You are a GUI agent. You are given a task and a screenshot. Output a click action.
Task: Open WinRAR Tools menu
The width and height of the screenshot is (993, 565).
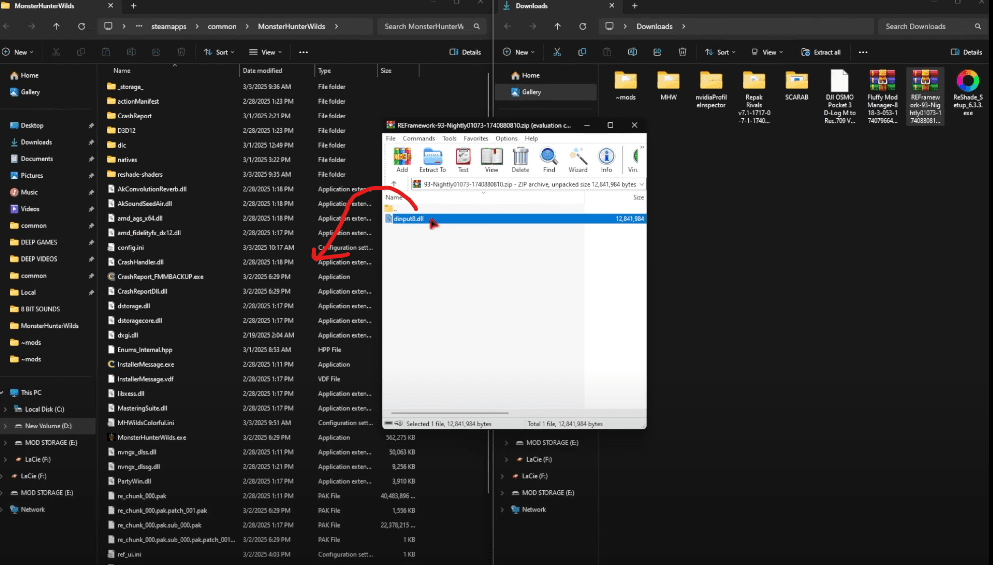pos(450,138)
